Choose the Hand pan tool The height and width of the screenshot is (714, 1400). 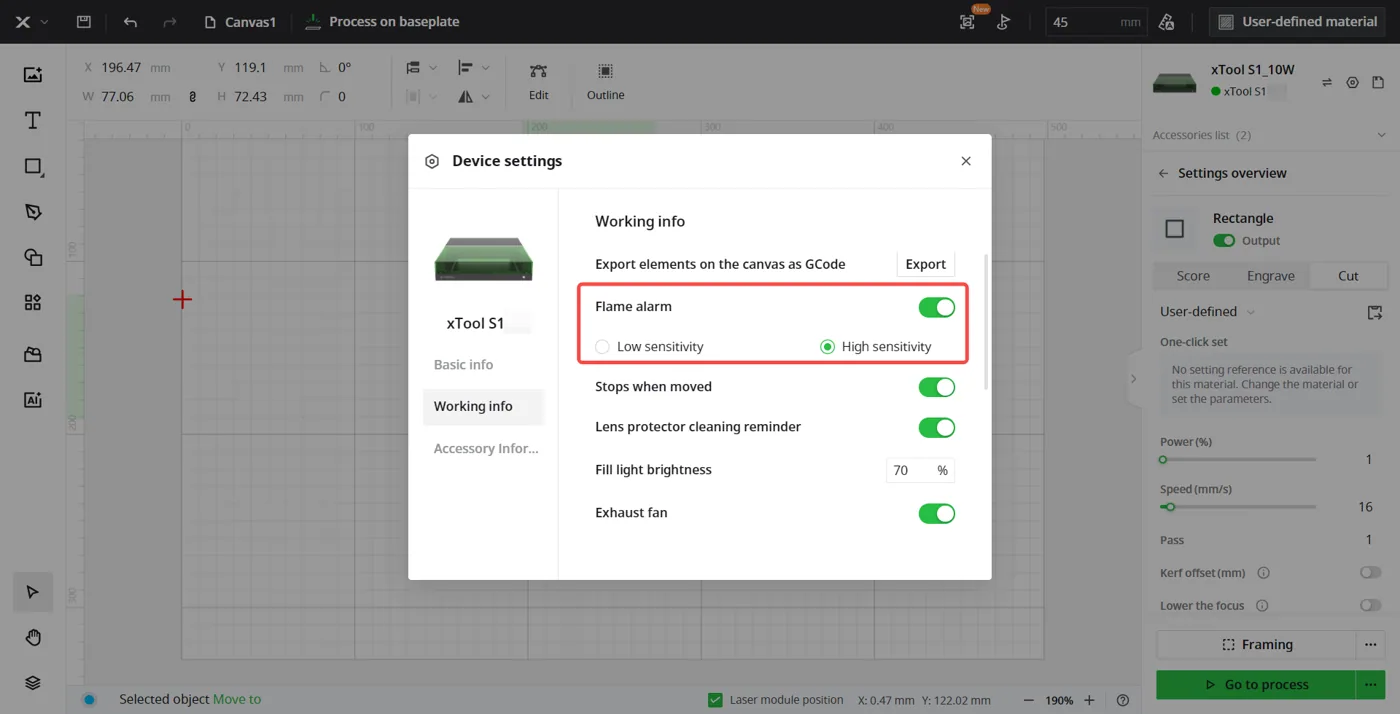(x=33, y=638)
